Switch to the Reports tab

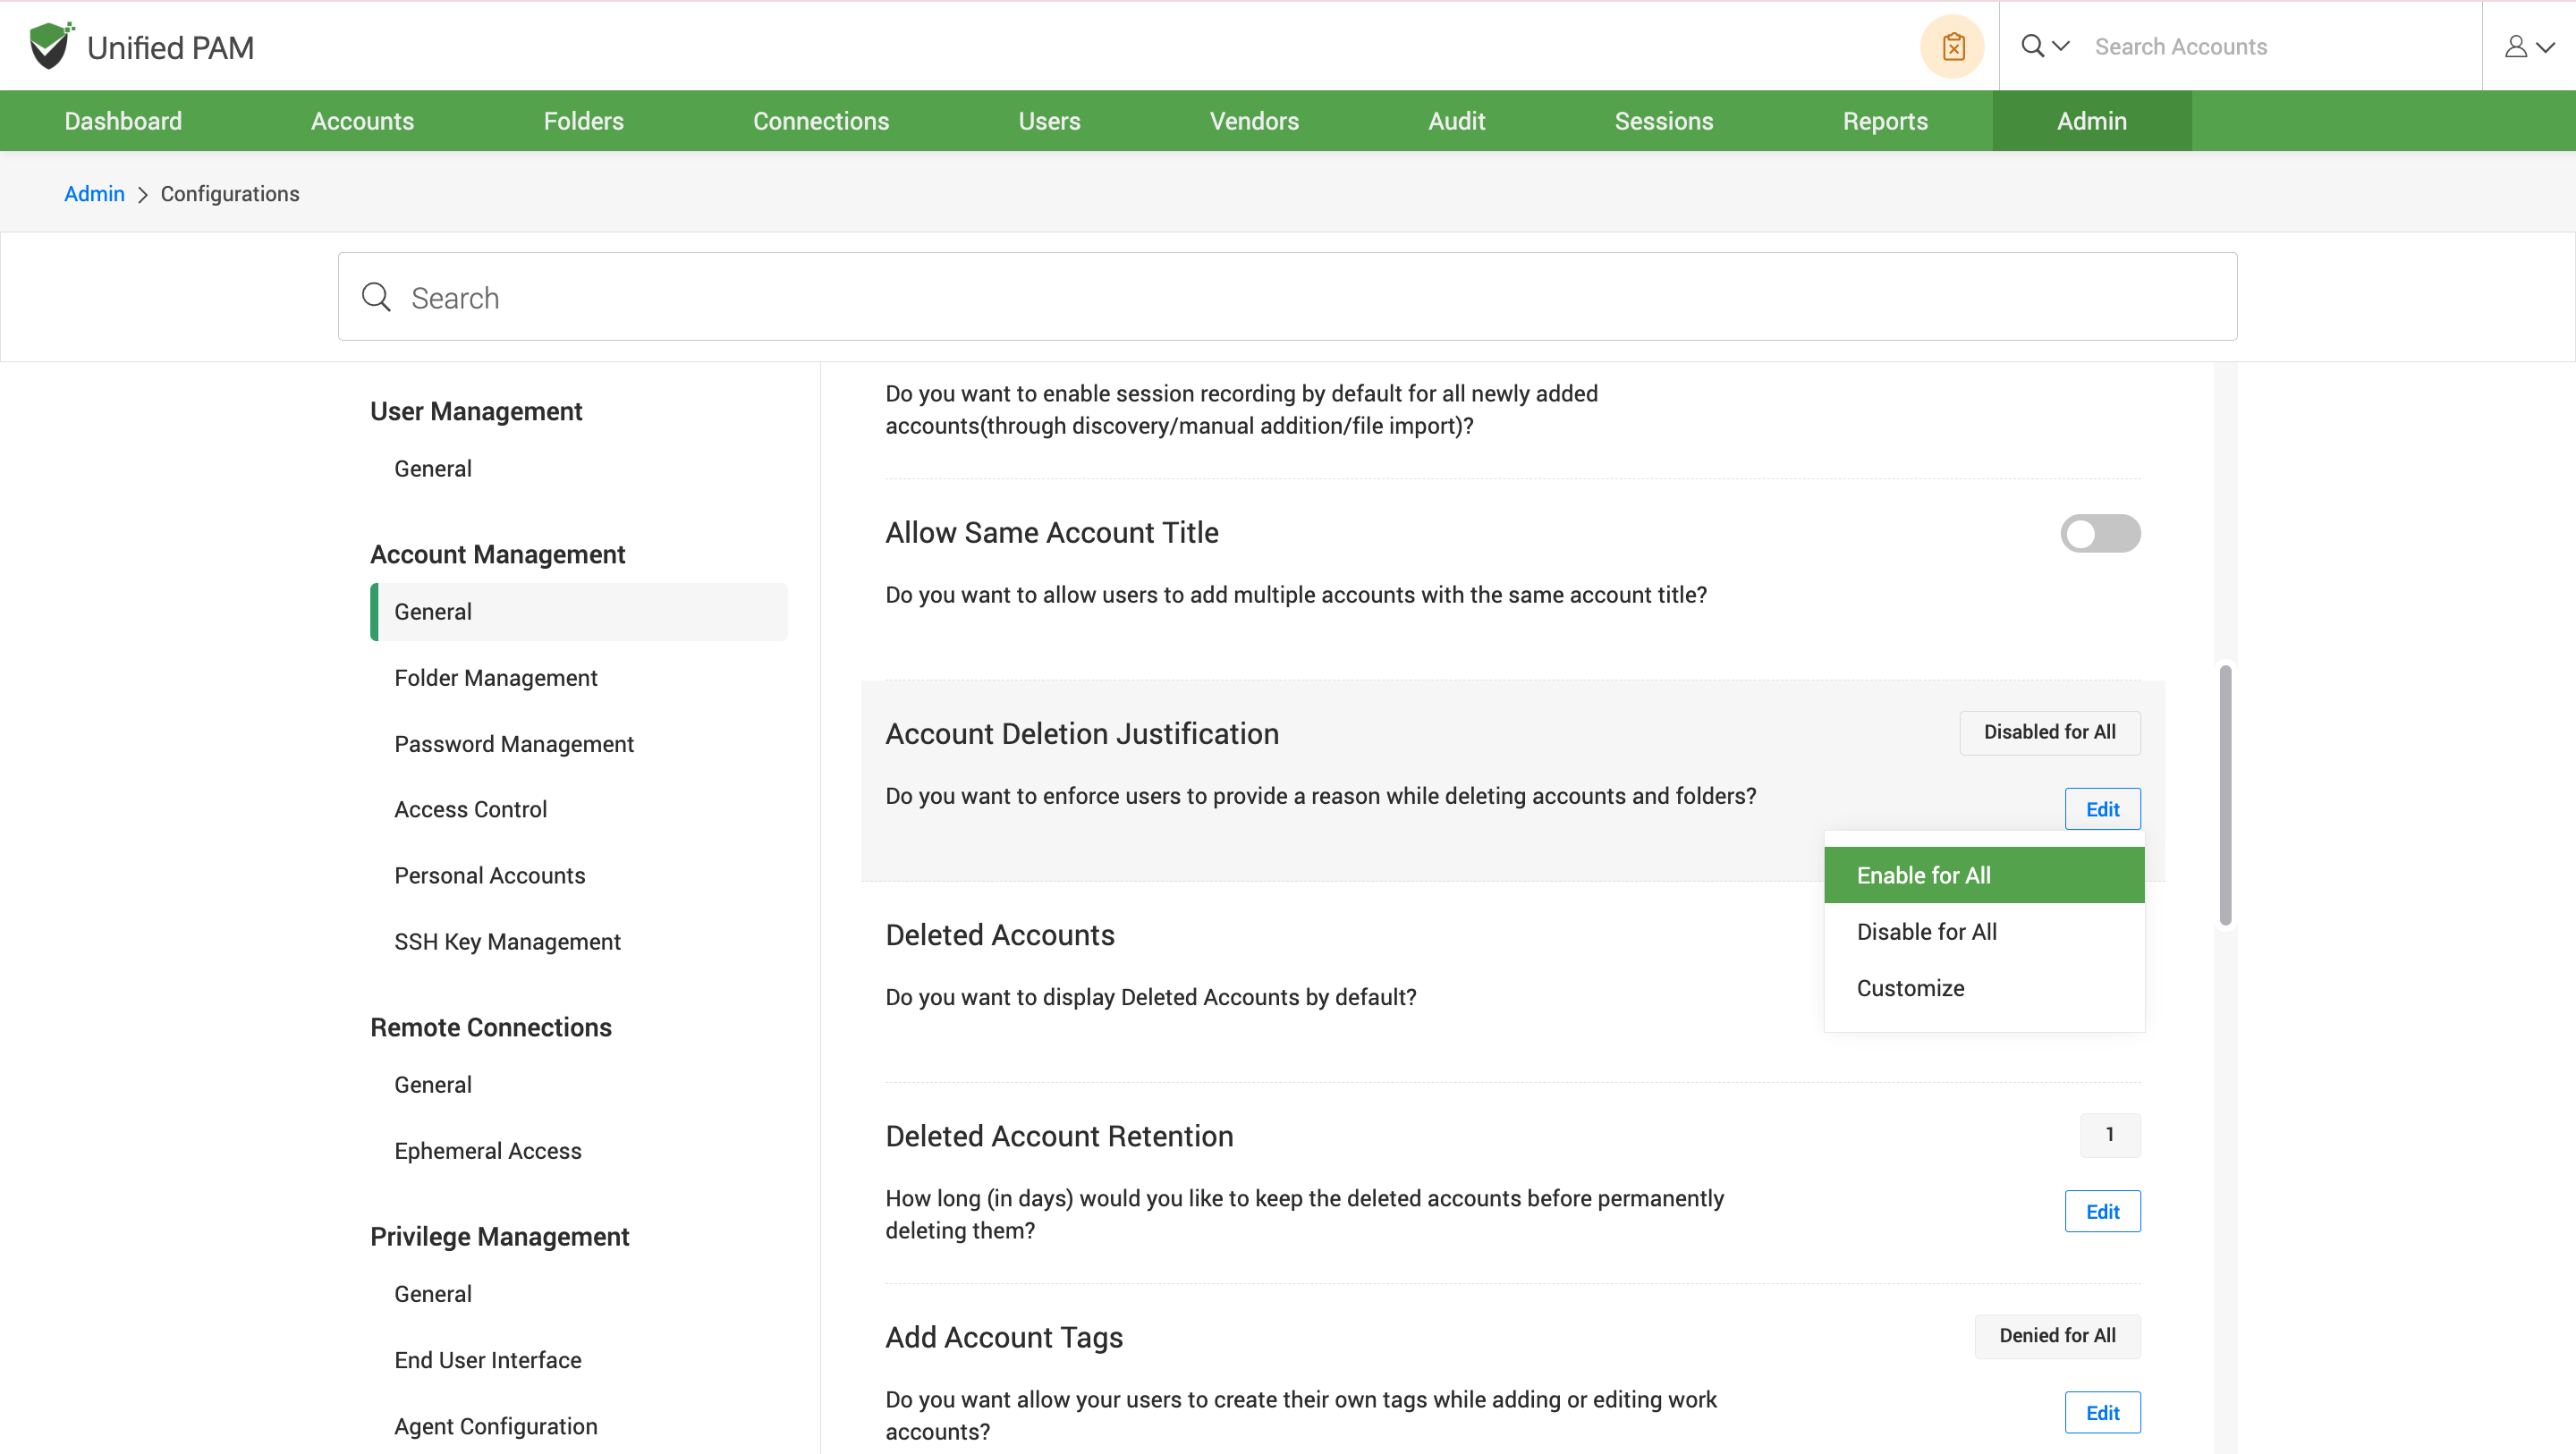tap(1884, 121)
